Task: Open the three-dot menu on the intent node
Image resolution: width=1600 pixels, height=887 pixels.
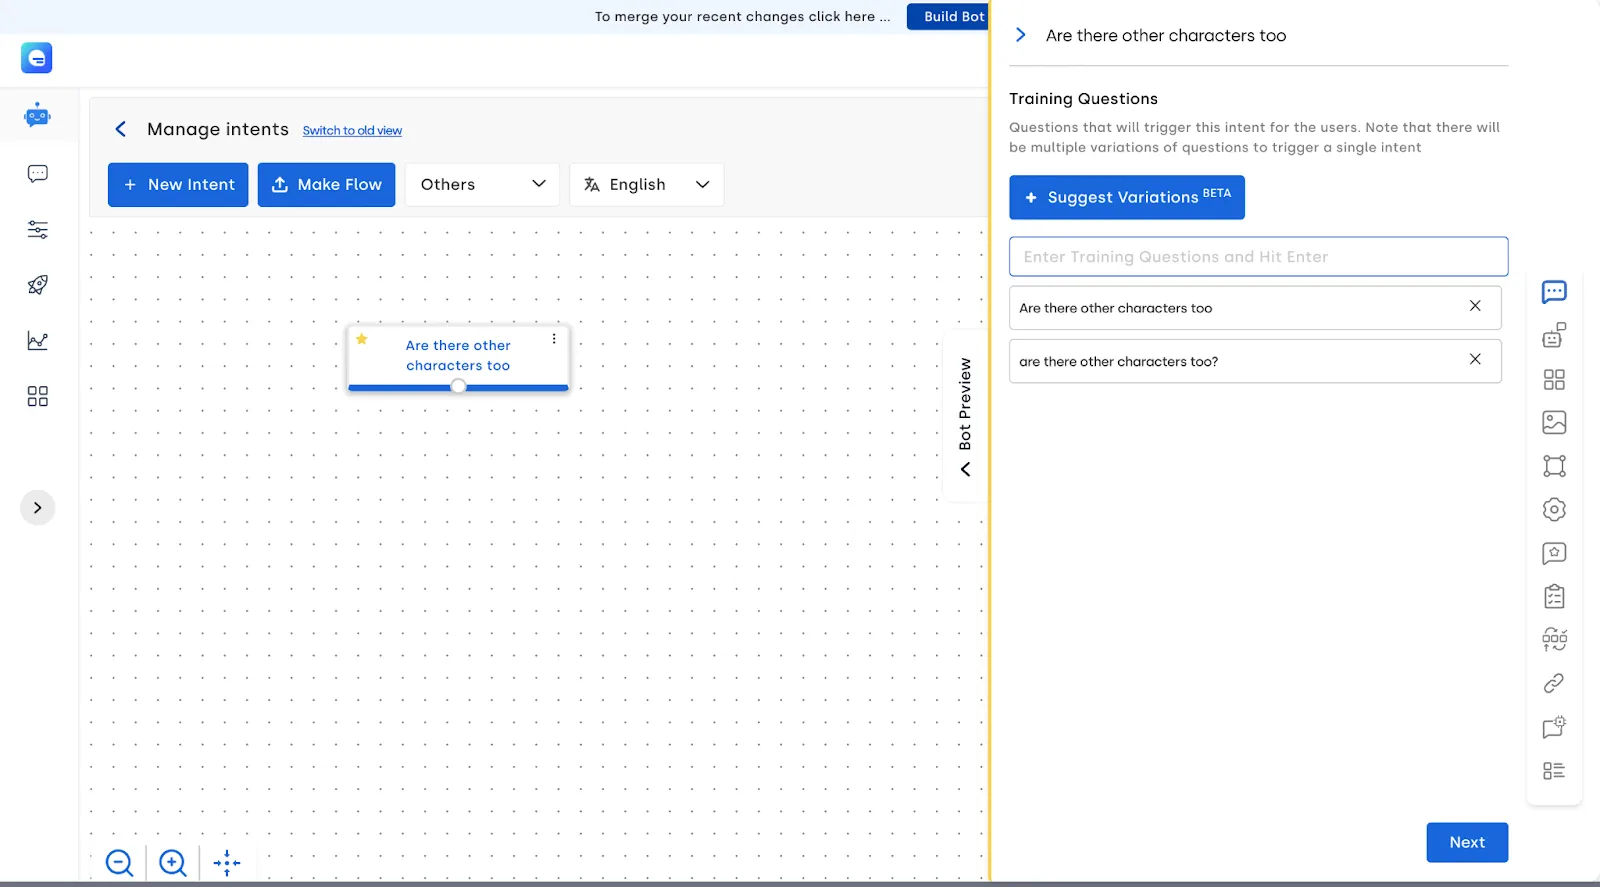Action: click(554, 339)
